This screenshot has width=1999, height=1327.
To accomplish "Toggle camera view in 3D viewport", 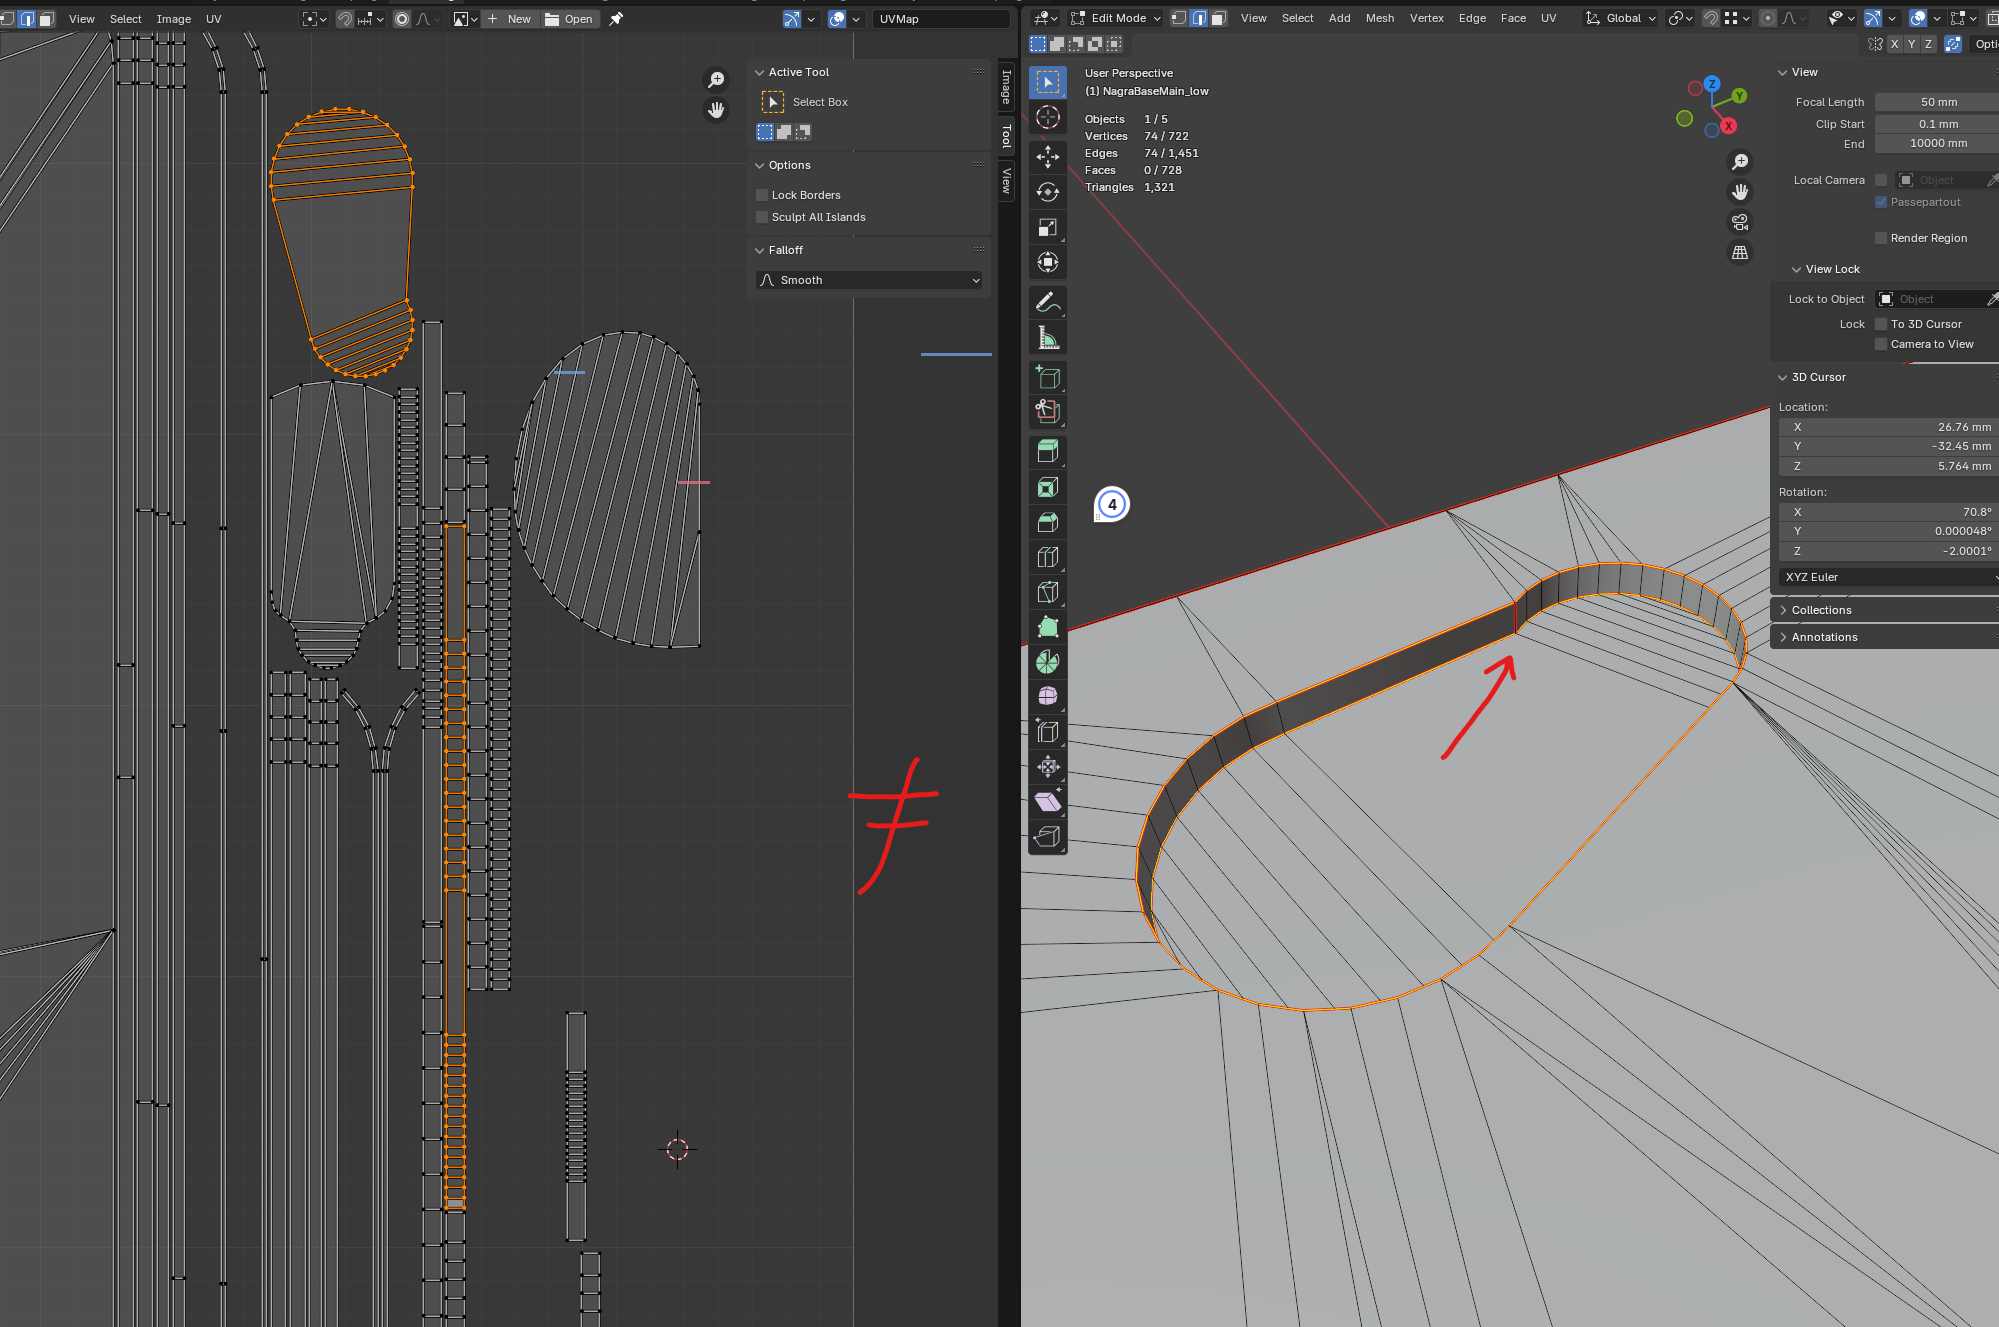I will click(x=1740, y=222).
